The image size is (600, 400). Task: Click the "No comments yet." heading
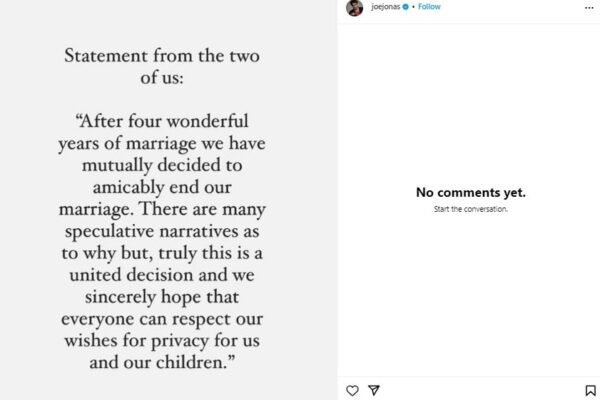[x=470, y=193]
